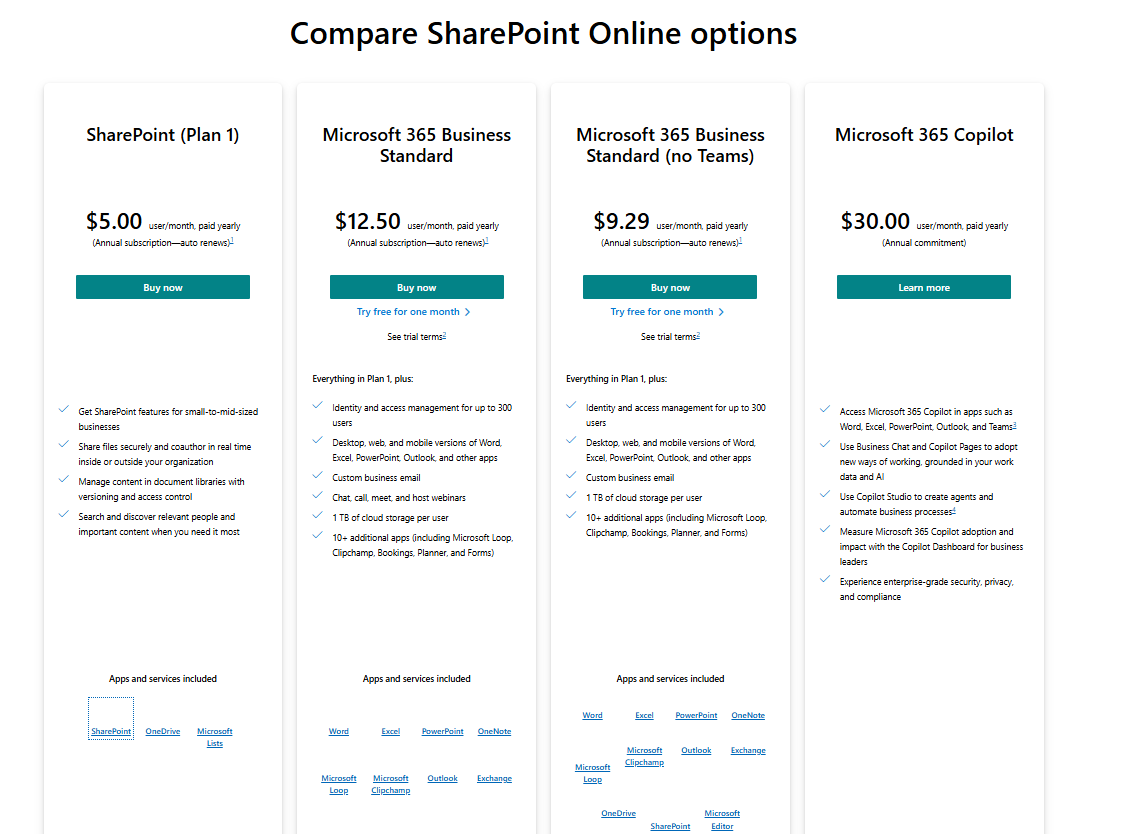The height and width of the screenshot is (834, 1128).
Task: Open footnote link for Plan 1 auto-renewal
Action: point(233,240)
